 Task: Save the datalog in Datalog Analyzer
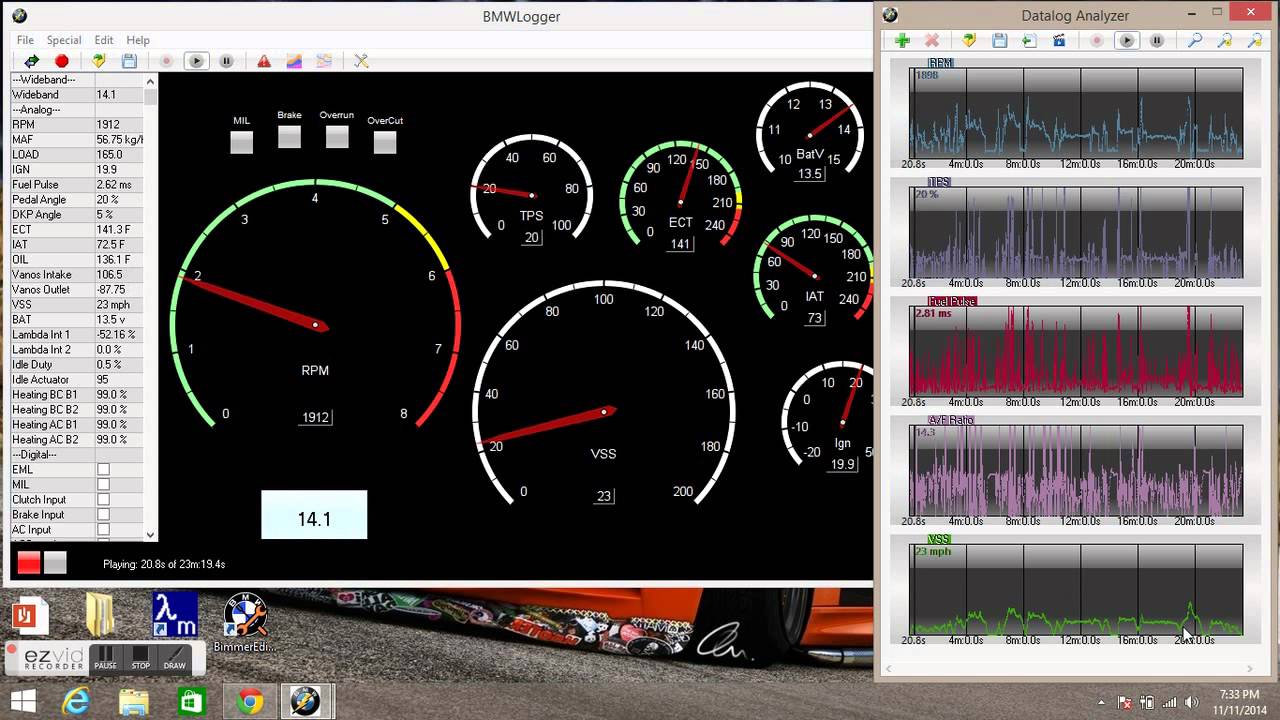(x=999, y=40)
